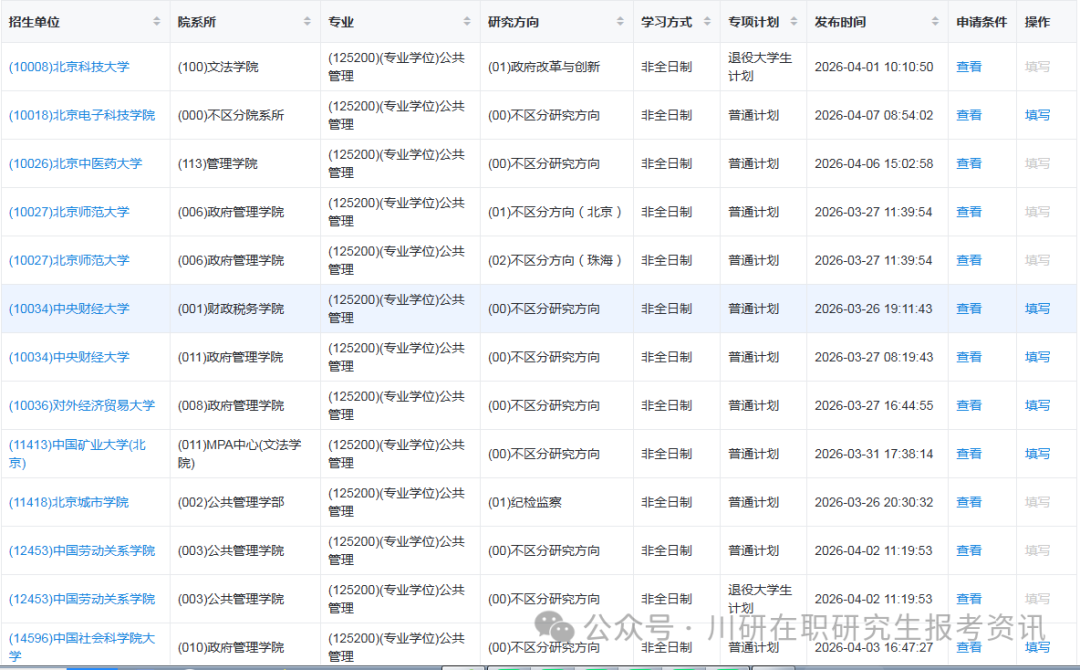Sort the 院系所 column using its arrow icon

point(309,20)
